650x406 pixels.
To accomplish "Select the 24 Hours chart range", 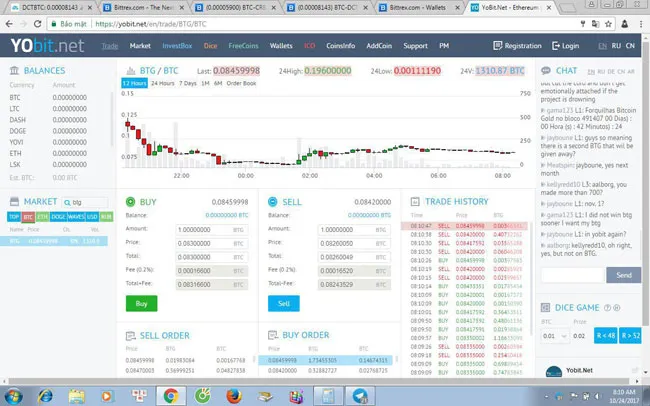I will click(162, 83).
